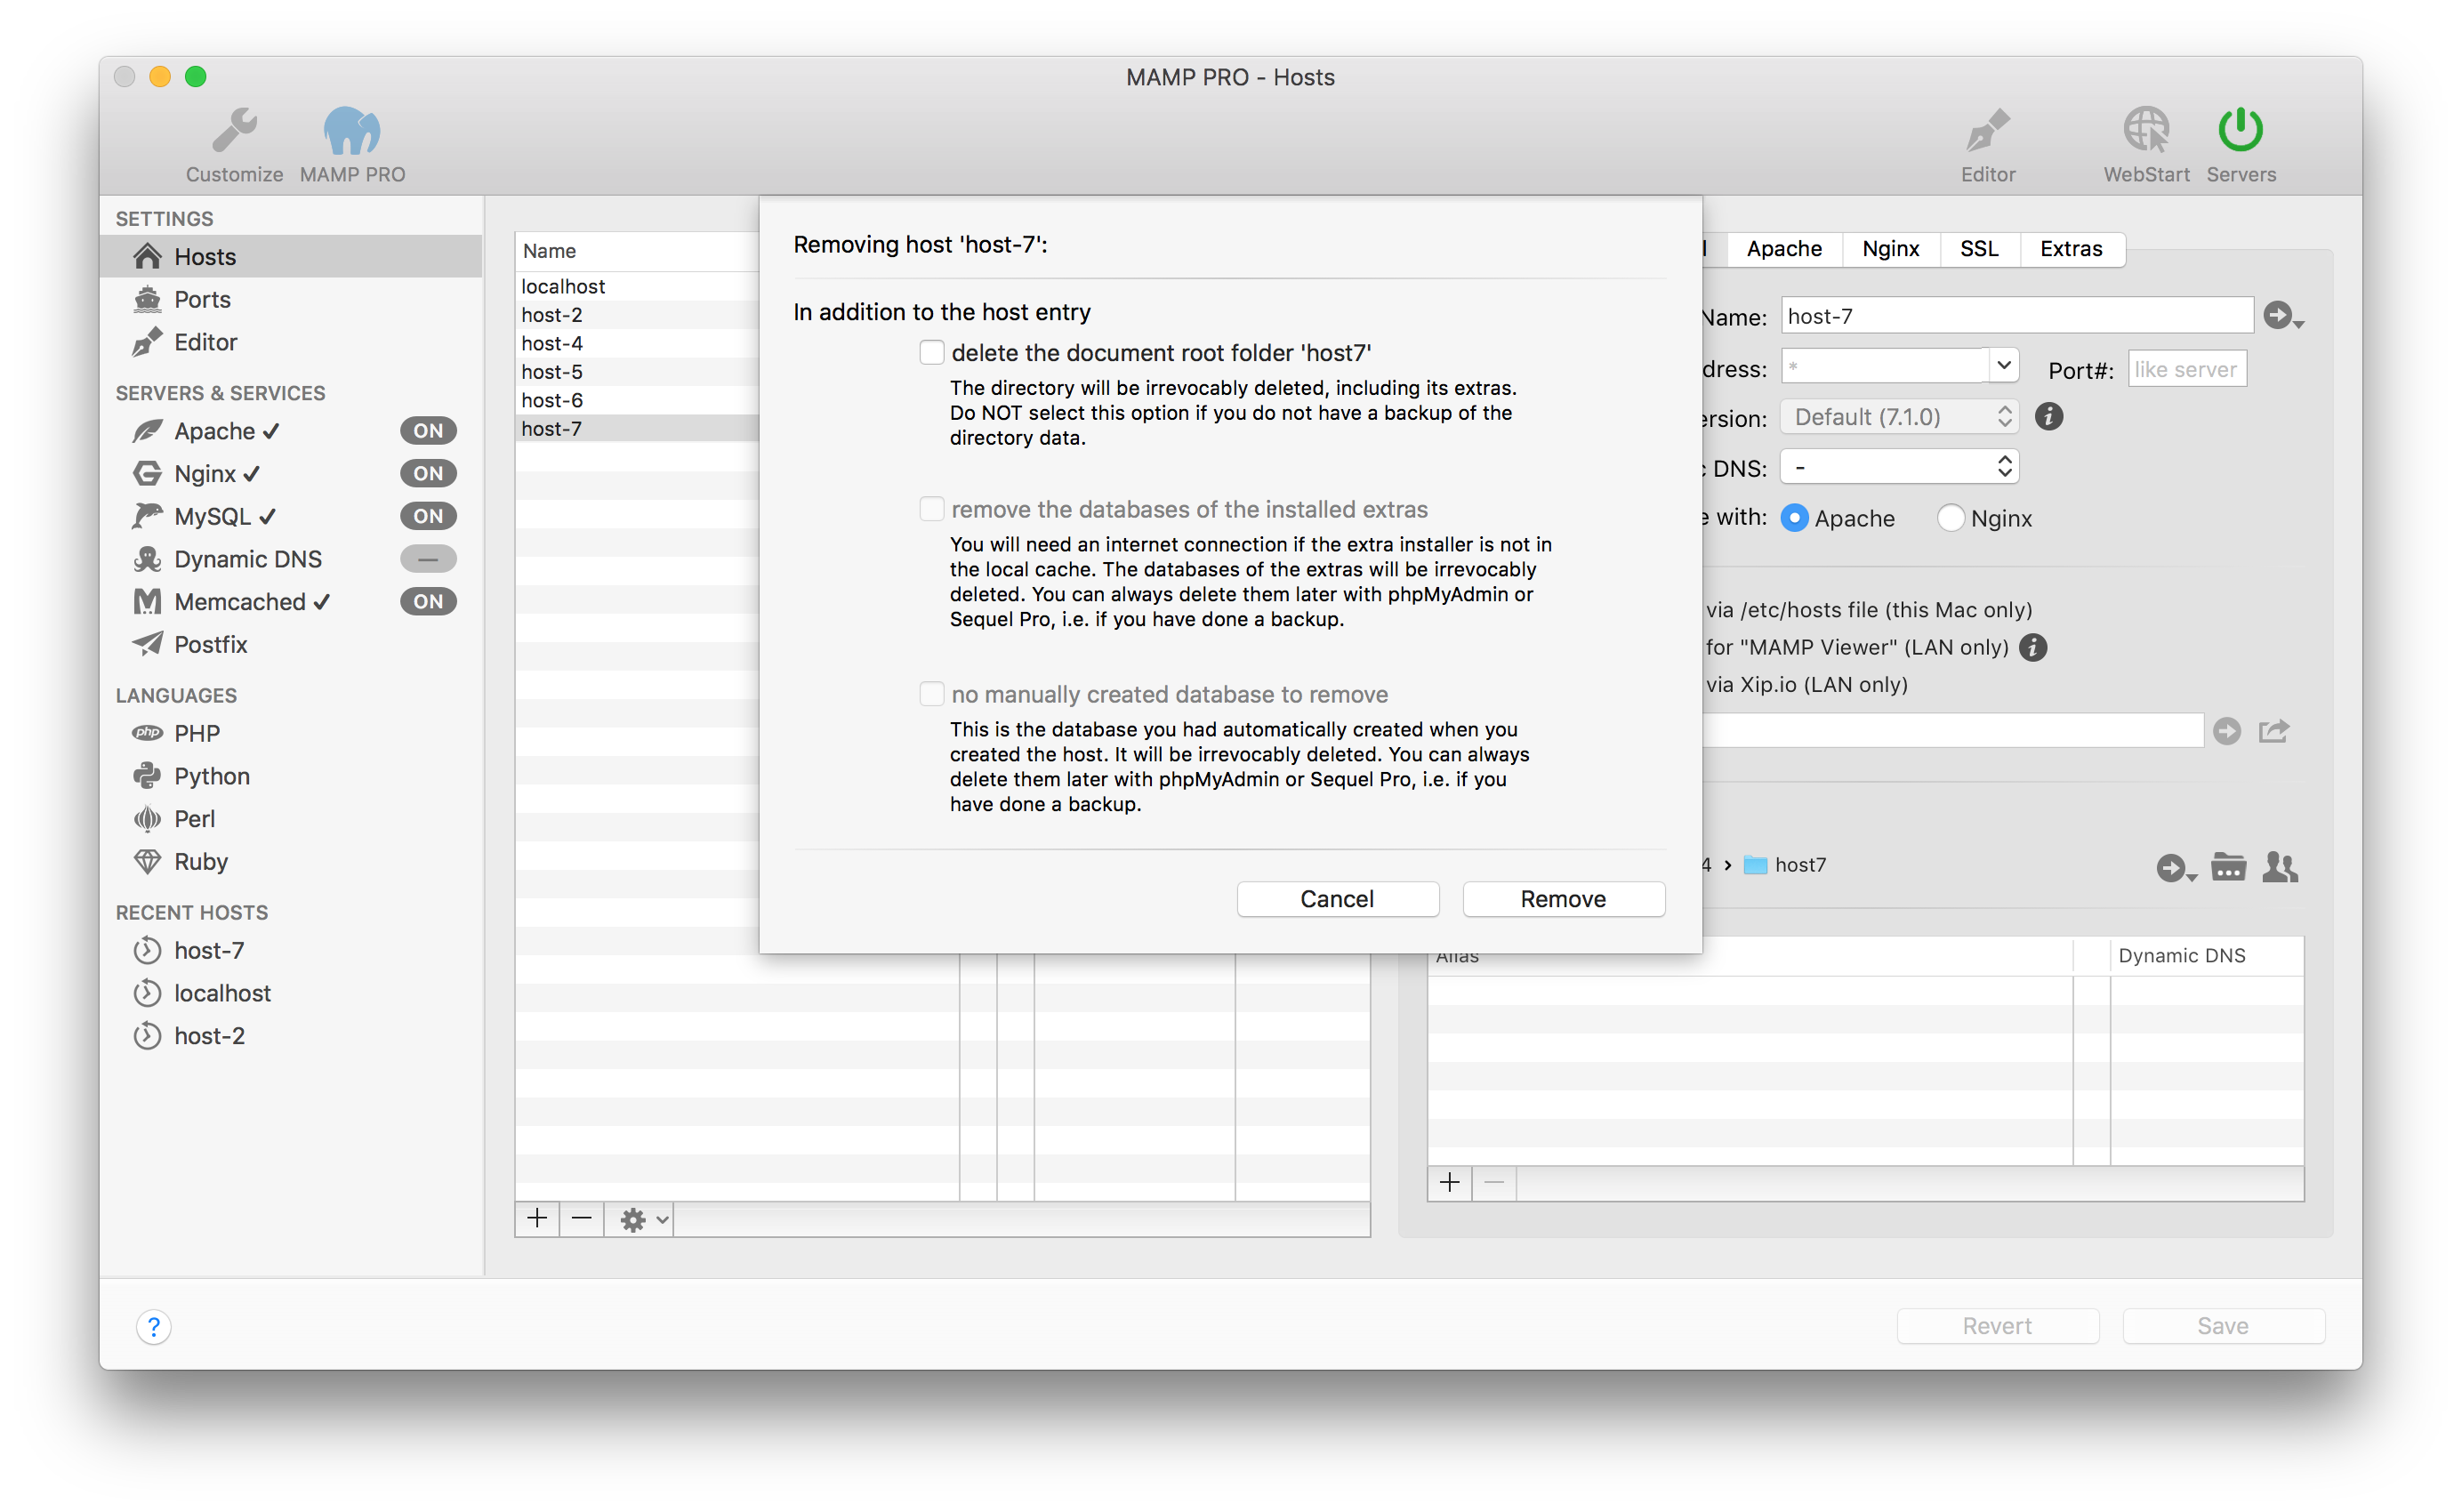Screen dimensions: 2462x1512
Task: Open Dynamic DNS service settings
Action: tap(248, 559)
